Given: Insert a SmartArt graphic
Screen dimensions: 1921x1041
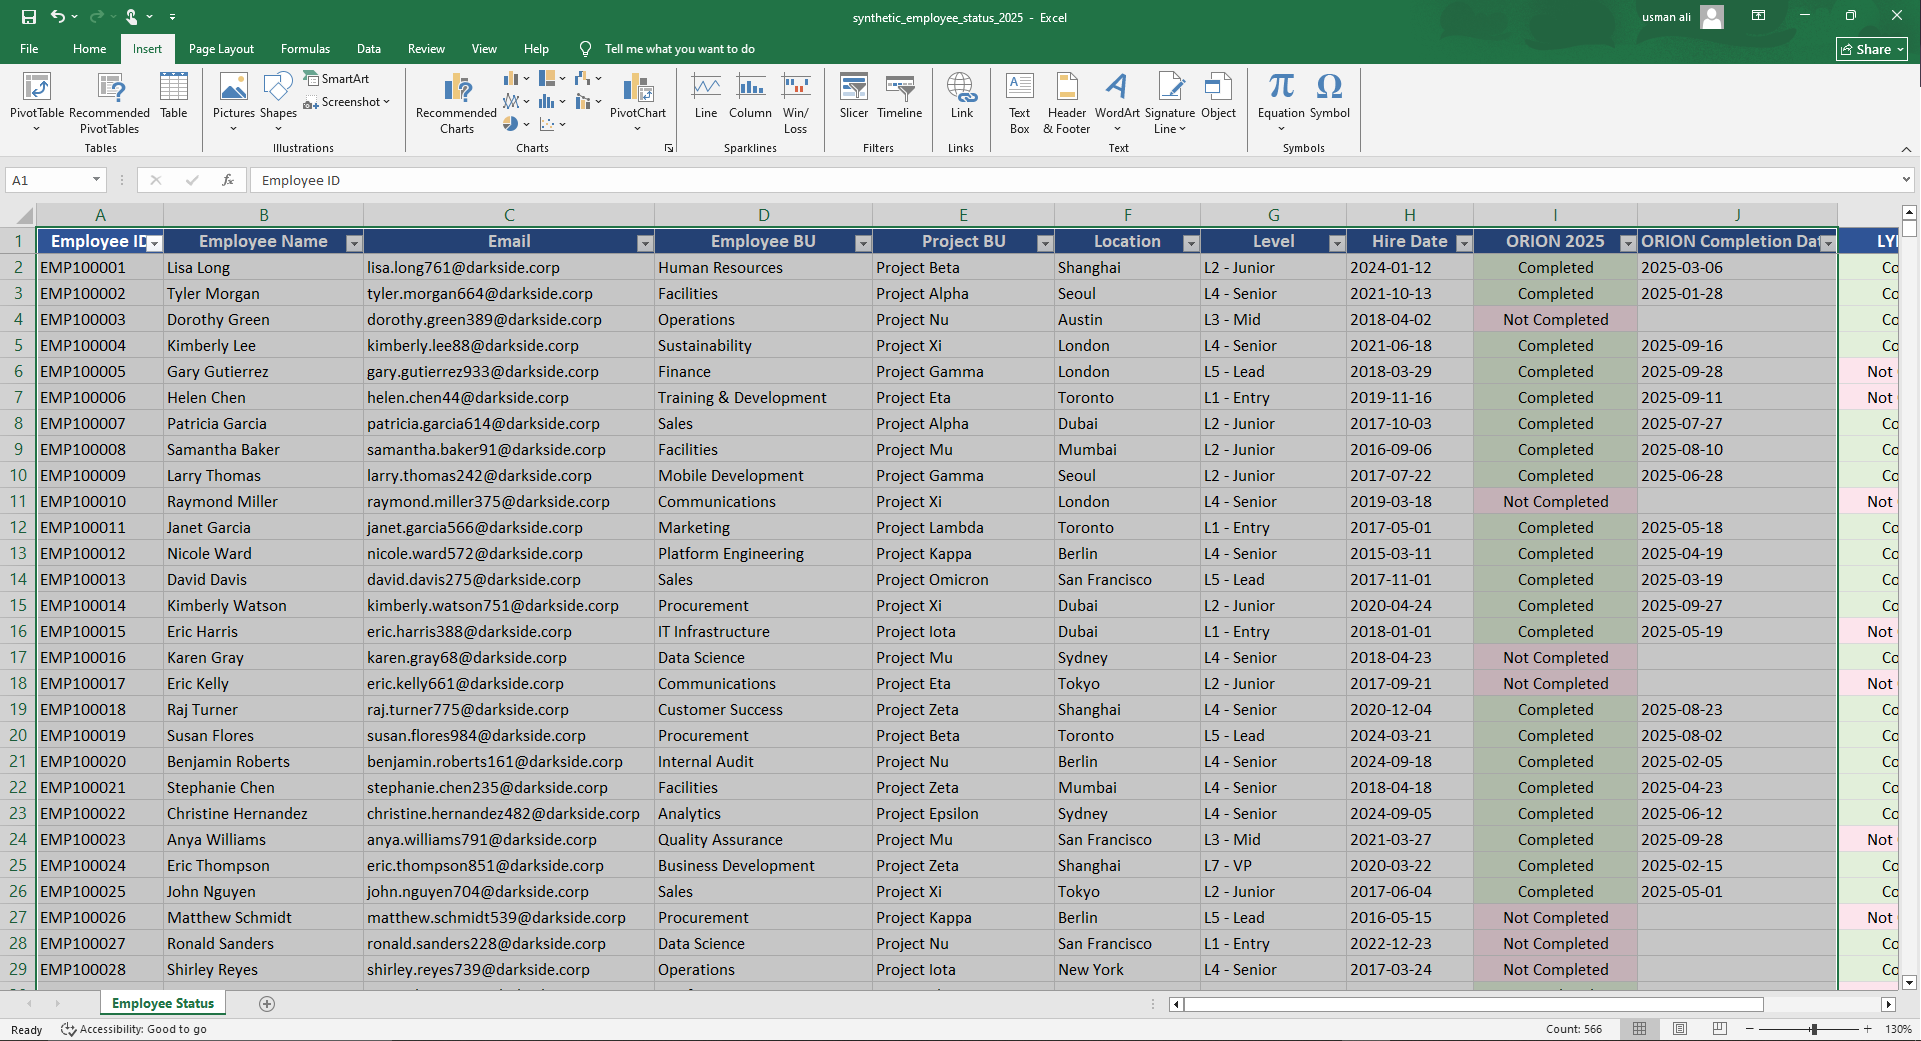Looking at the screenshot, I should pos(337,78).
